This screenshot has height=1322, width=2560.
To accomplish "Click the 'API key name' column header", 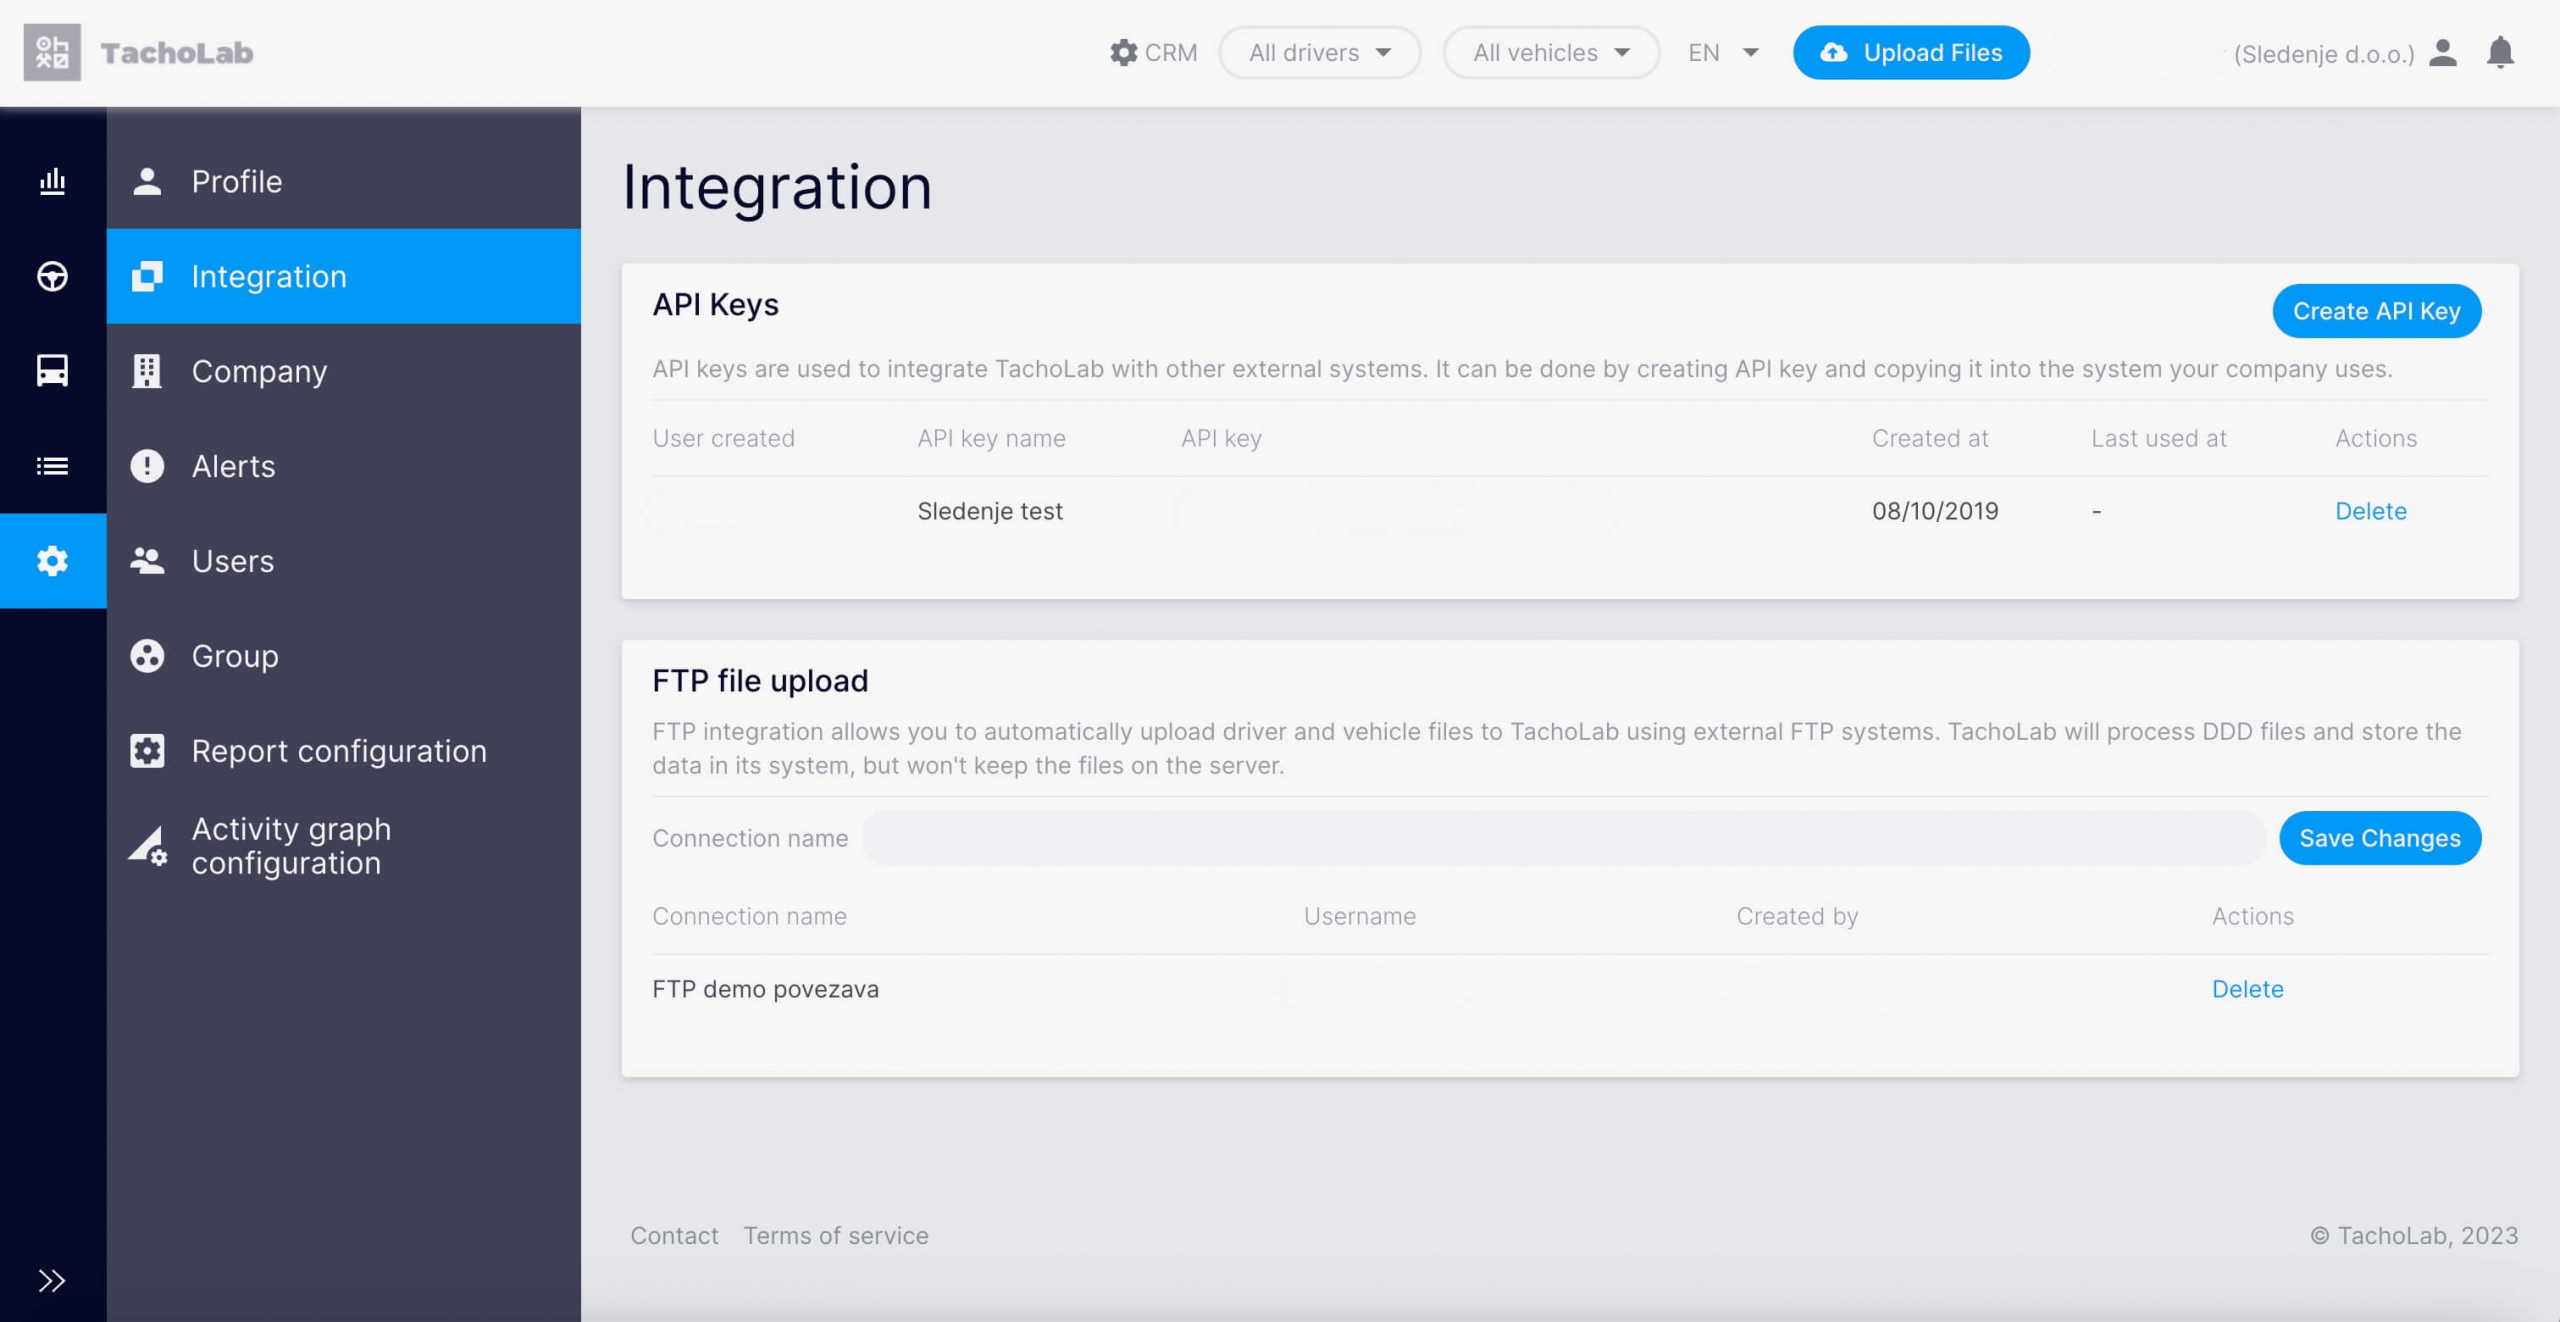I will 991,438.
